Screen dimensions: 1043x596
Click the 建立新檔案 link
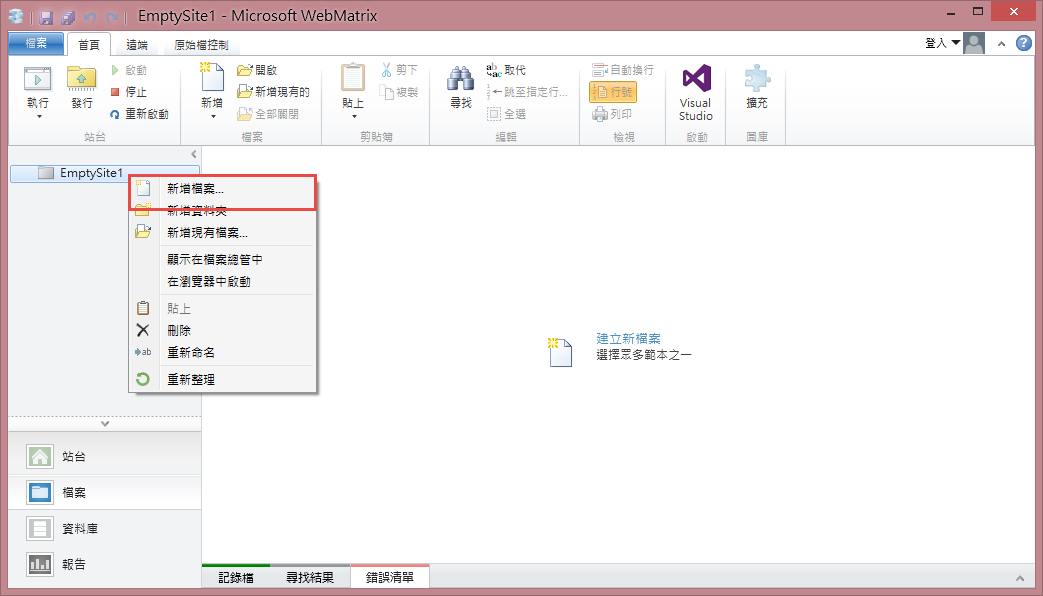pos(629,339)
